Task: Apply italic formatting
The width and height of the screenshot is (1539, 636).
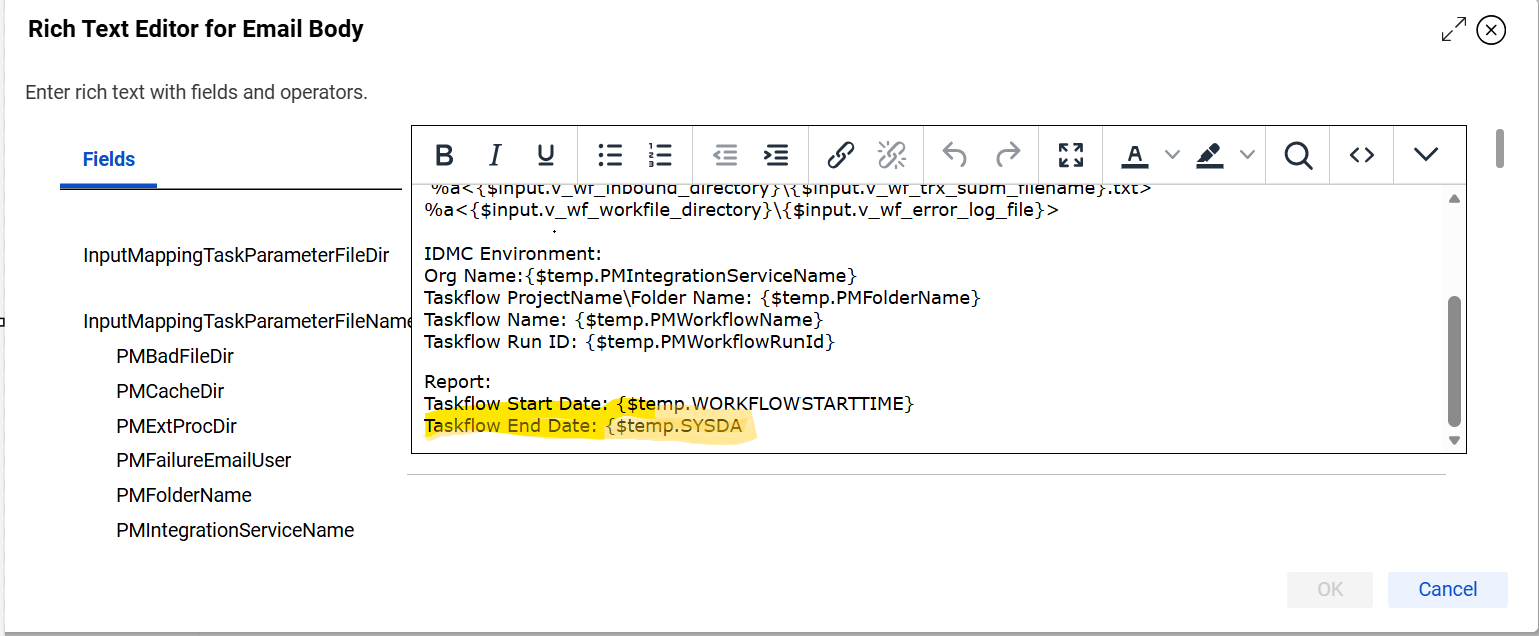Action: (x=495, y=155)
